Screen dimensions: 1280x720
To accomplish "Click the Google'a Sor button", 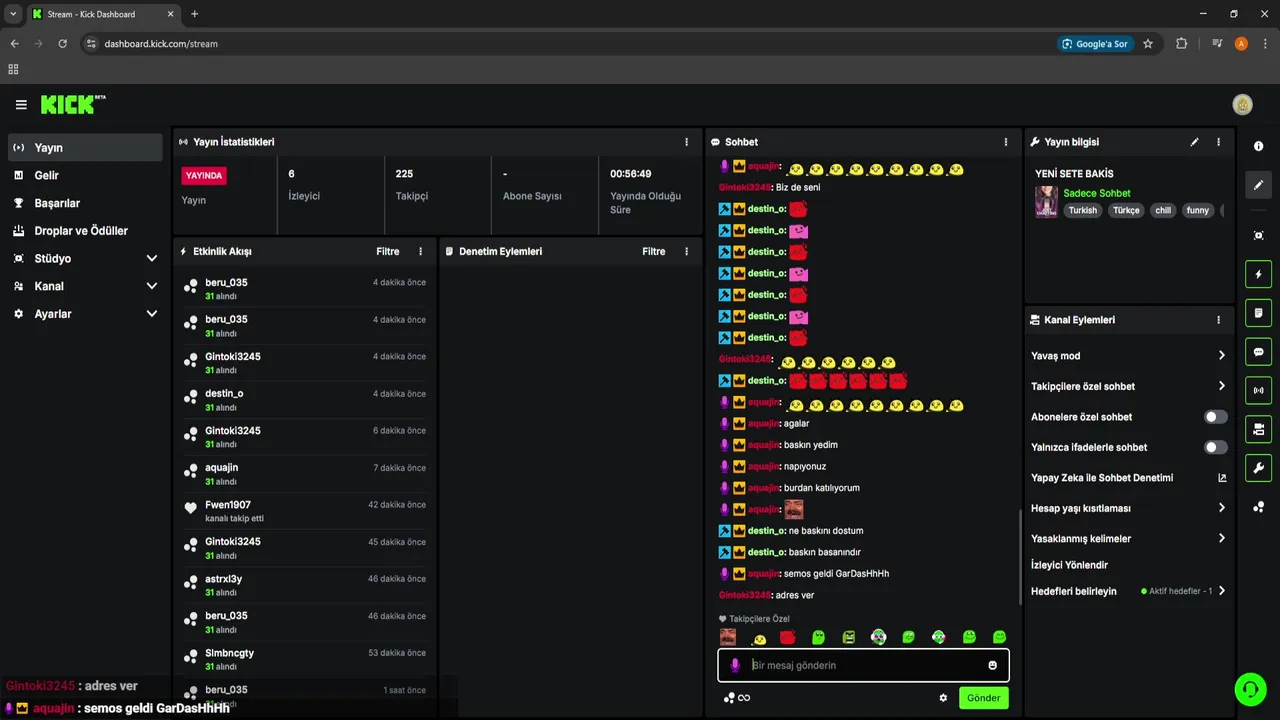I will point(1095,44).
